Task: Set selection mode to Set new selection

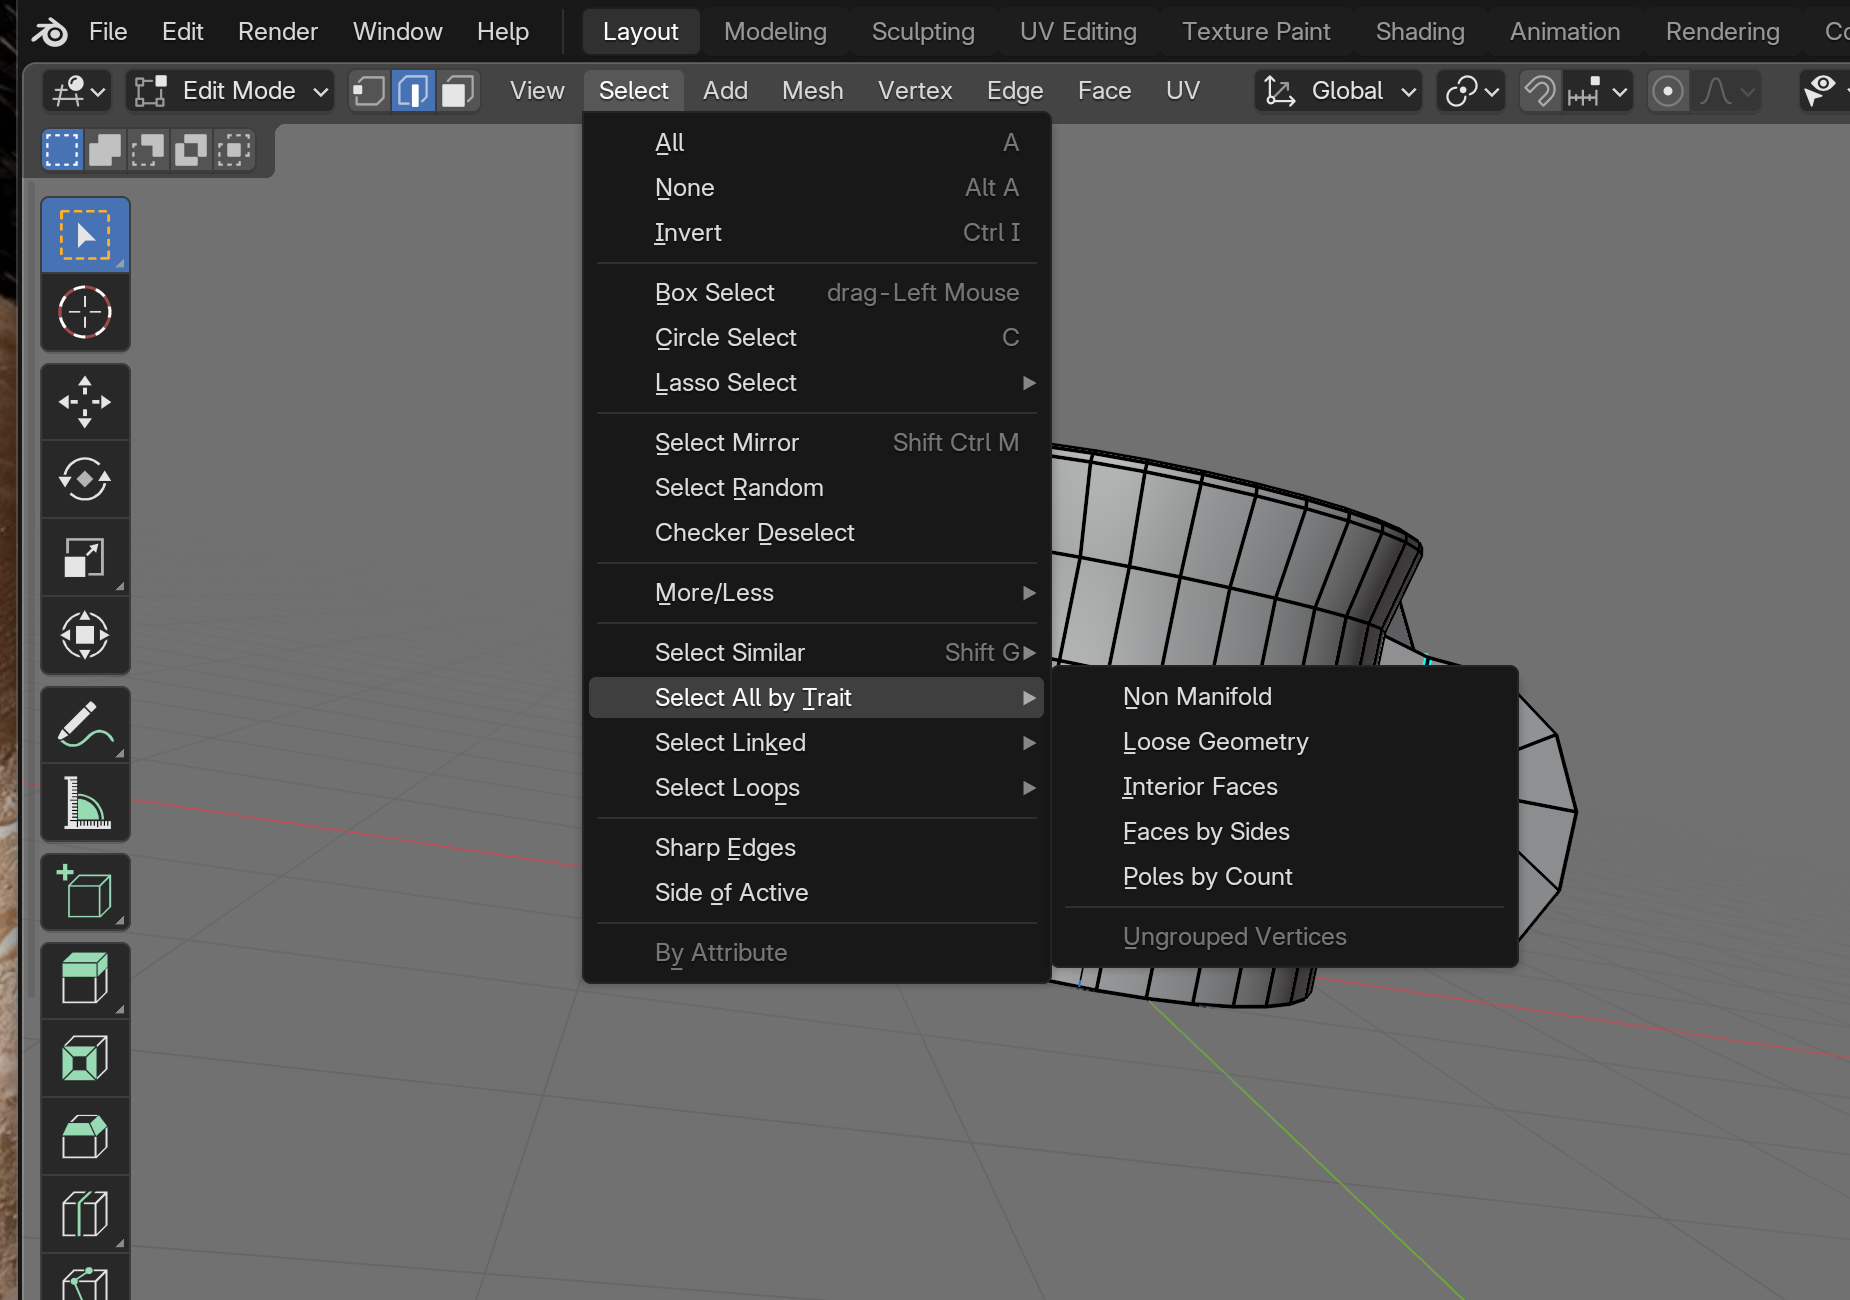Action: coord(62,150)
